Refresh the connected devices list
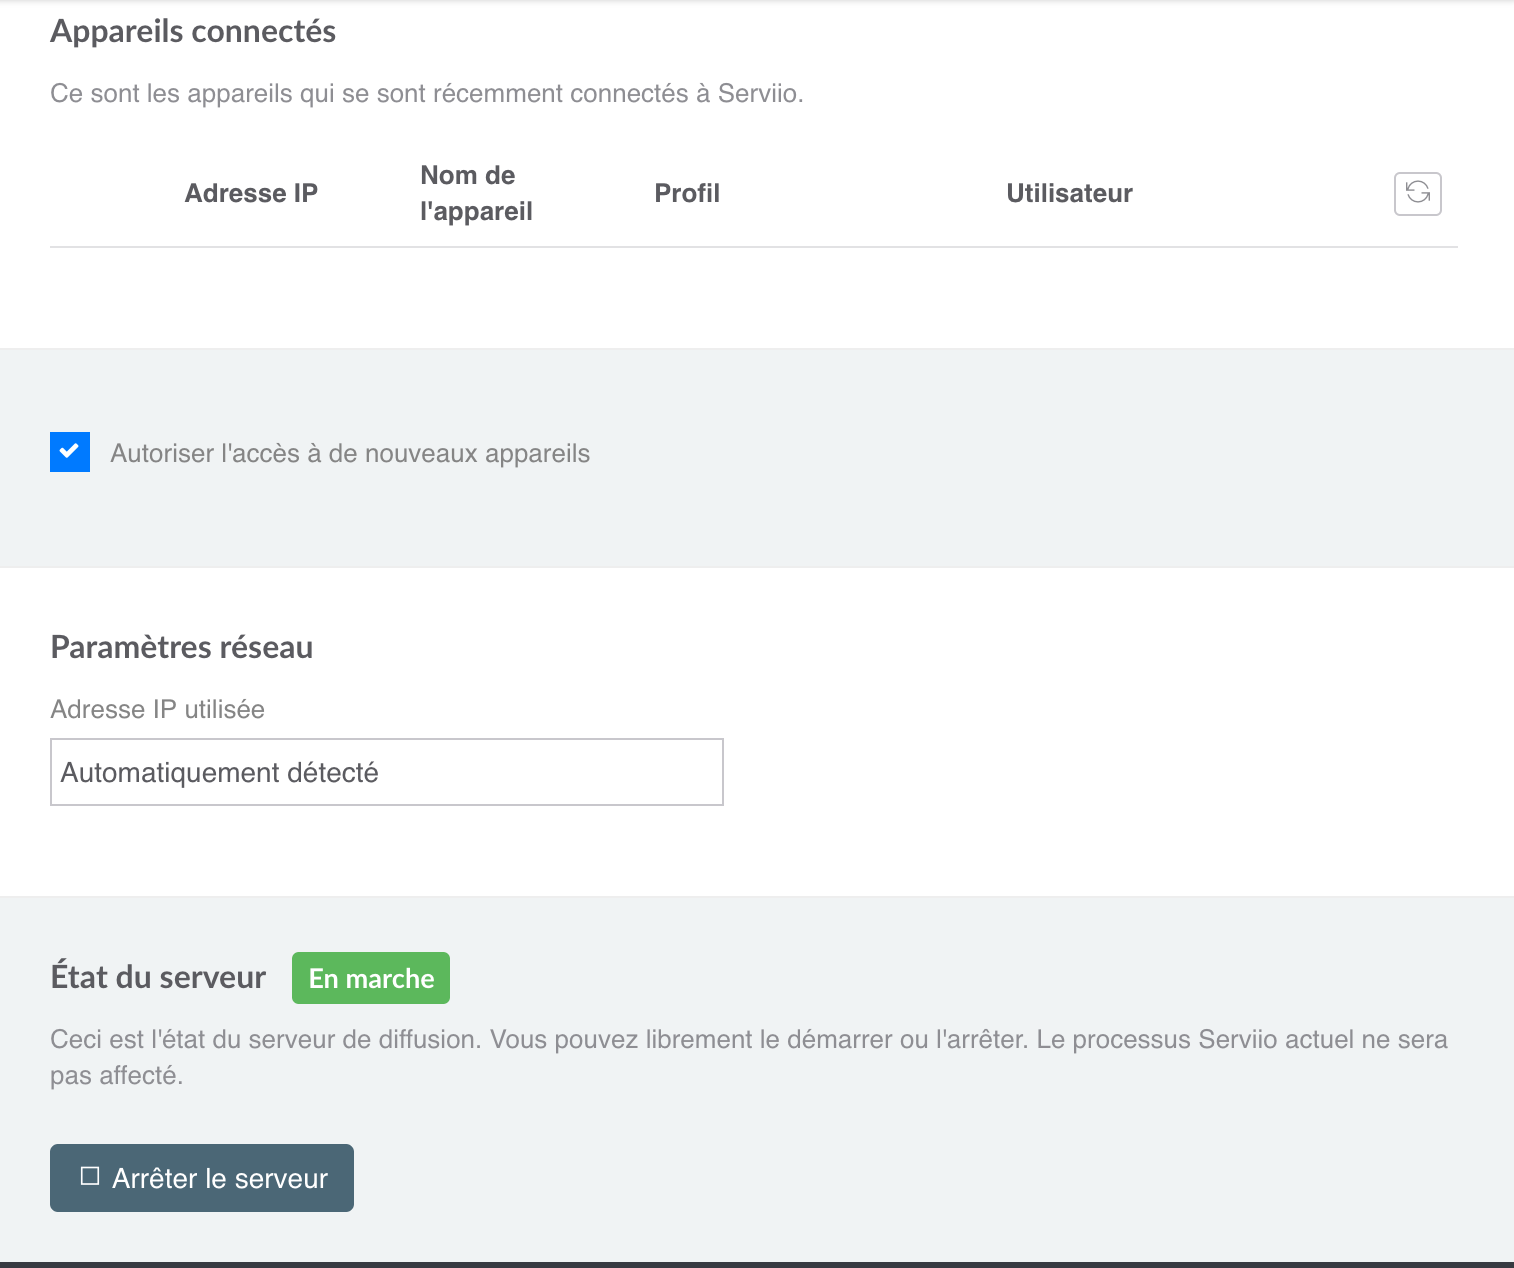The width and height of the screenshot is (1514, 1268). click(x=1417, y=194)
